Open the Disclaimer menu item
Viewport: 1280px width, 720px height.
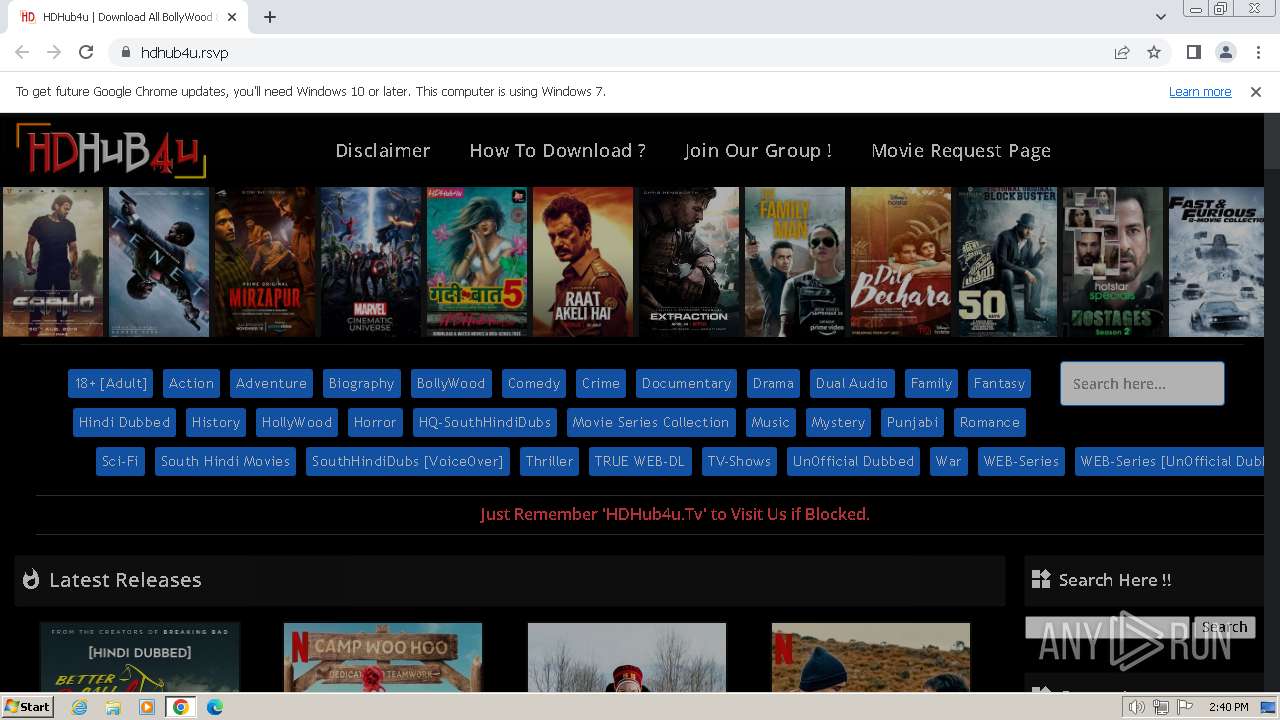tap(383, 150)
